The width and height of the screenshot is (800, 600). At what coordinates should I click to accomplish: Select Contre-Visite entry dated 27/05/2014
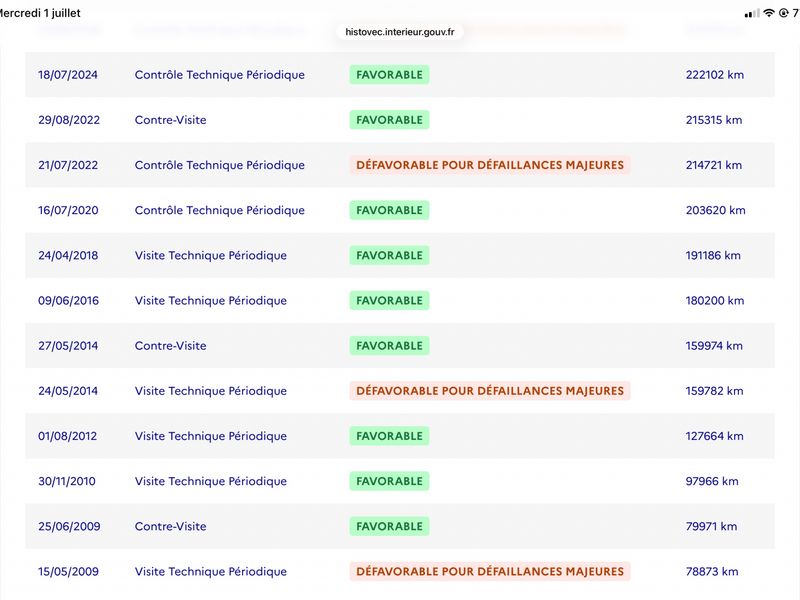click(x=170, y=345)
